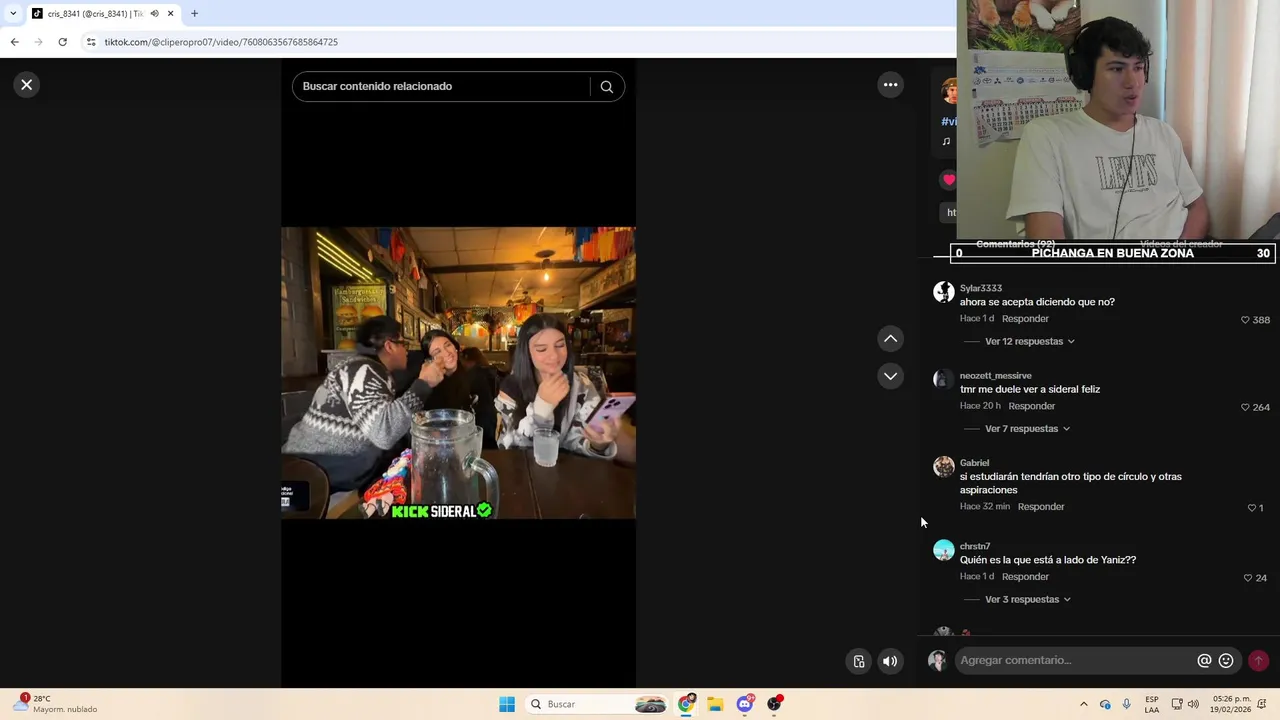Open username link Sylar3333

point(981,288)
